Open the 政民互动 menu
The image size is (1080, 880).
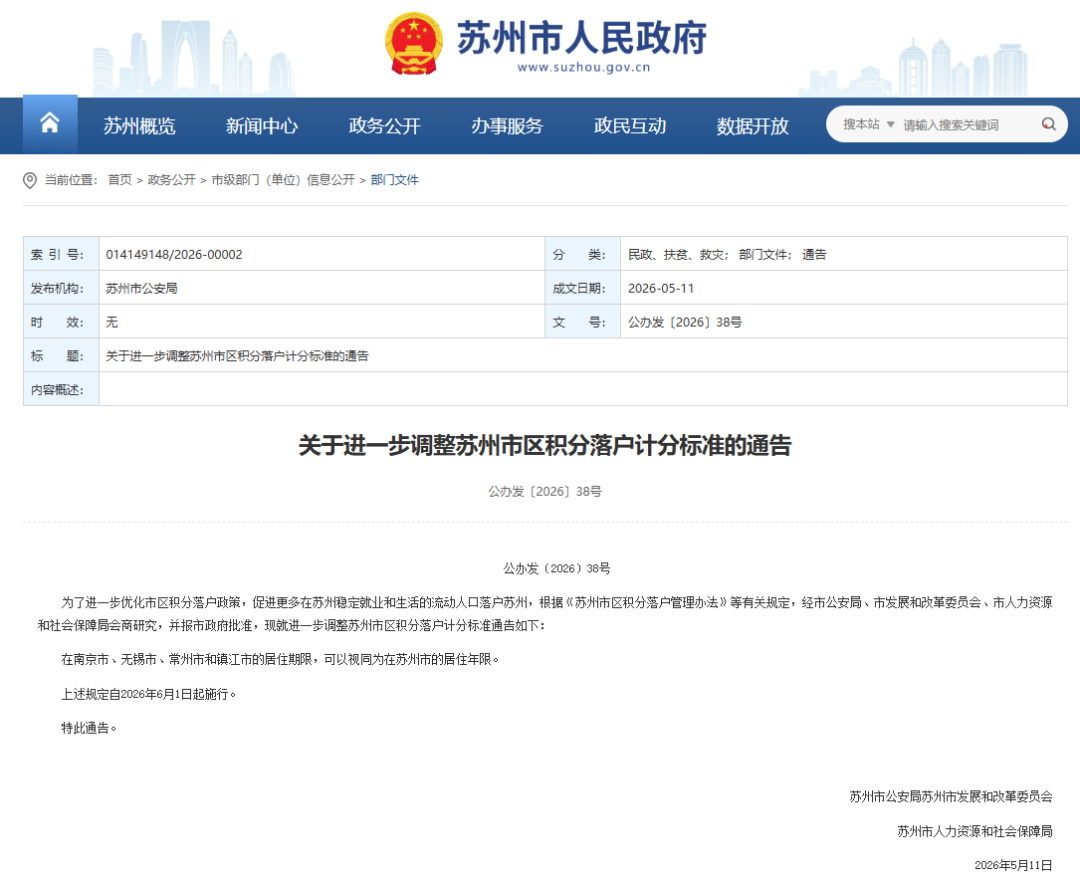pos(630,126)
